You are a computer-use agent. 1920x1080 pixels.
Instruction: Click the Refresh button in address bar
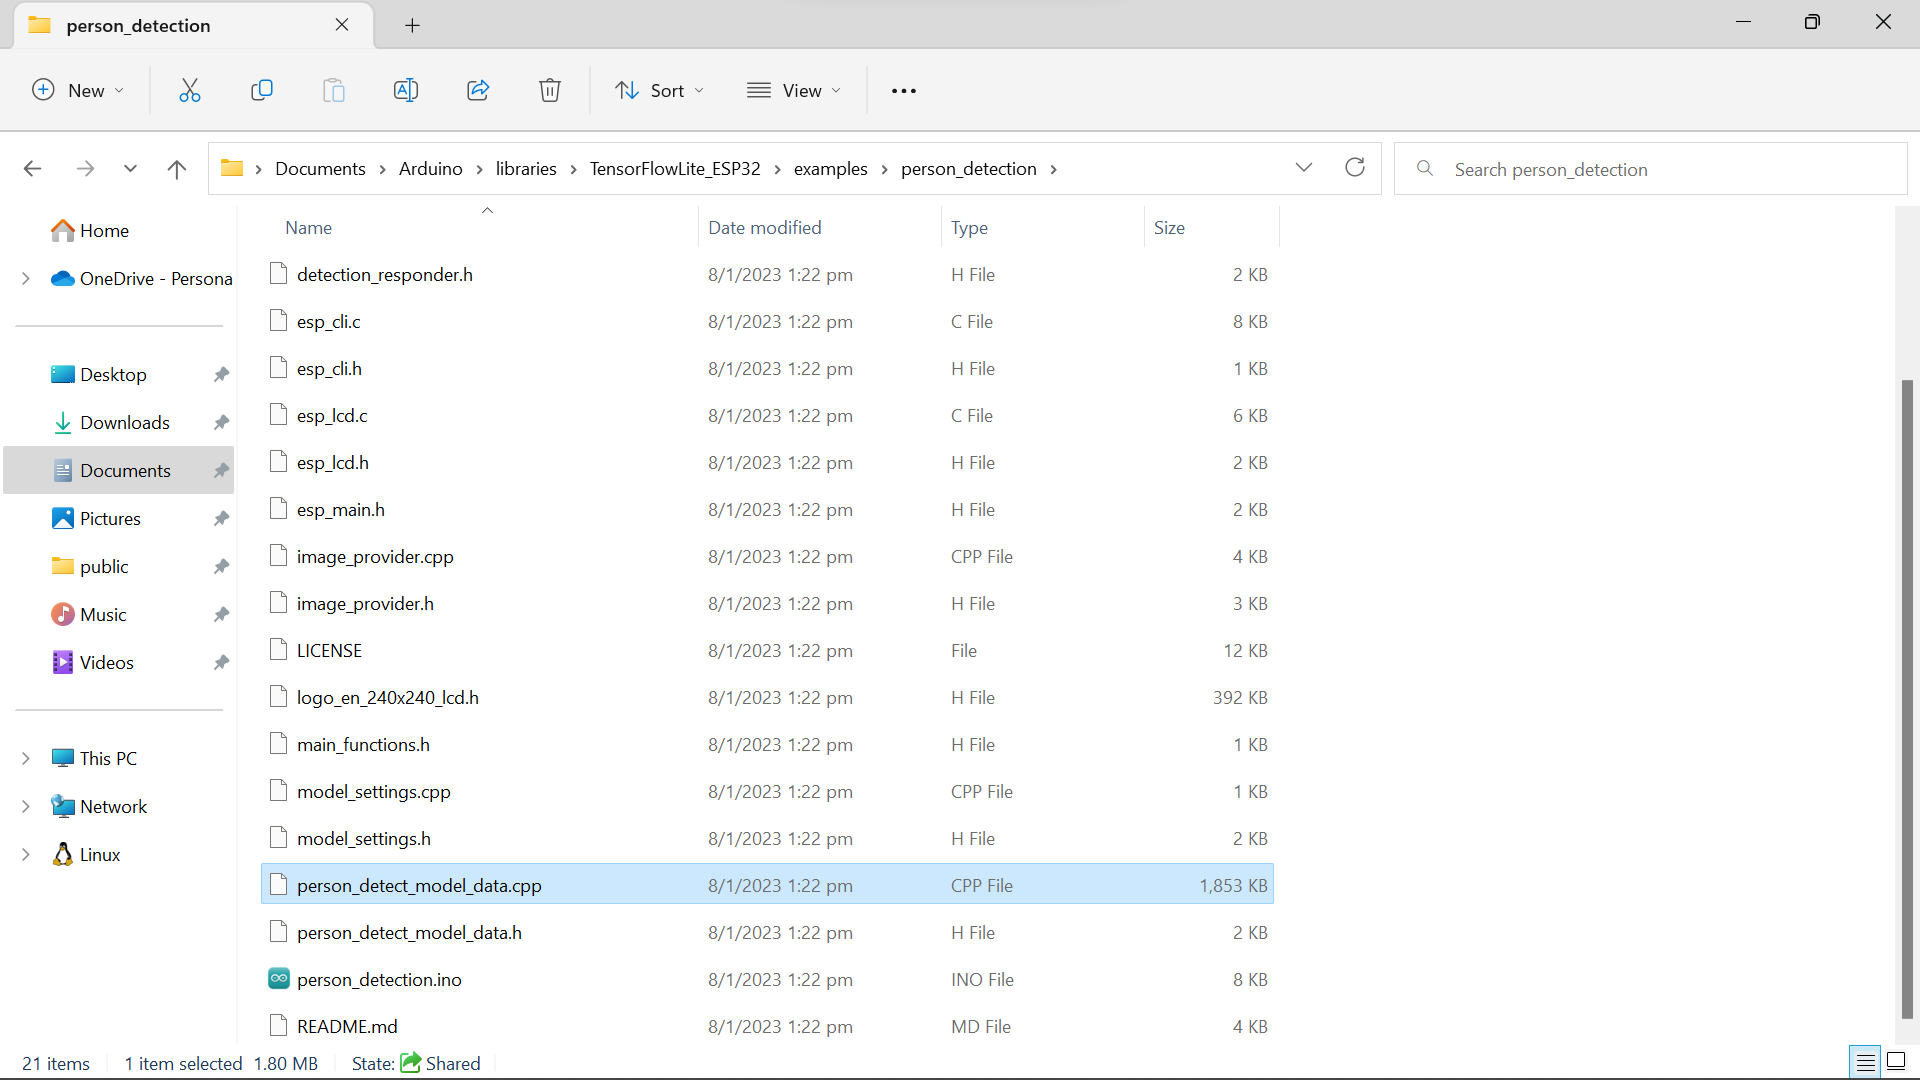(1354, 167)
